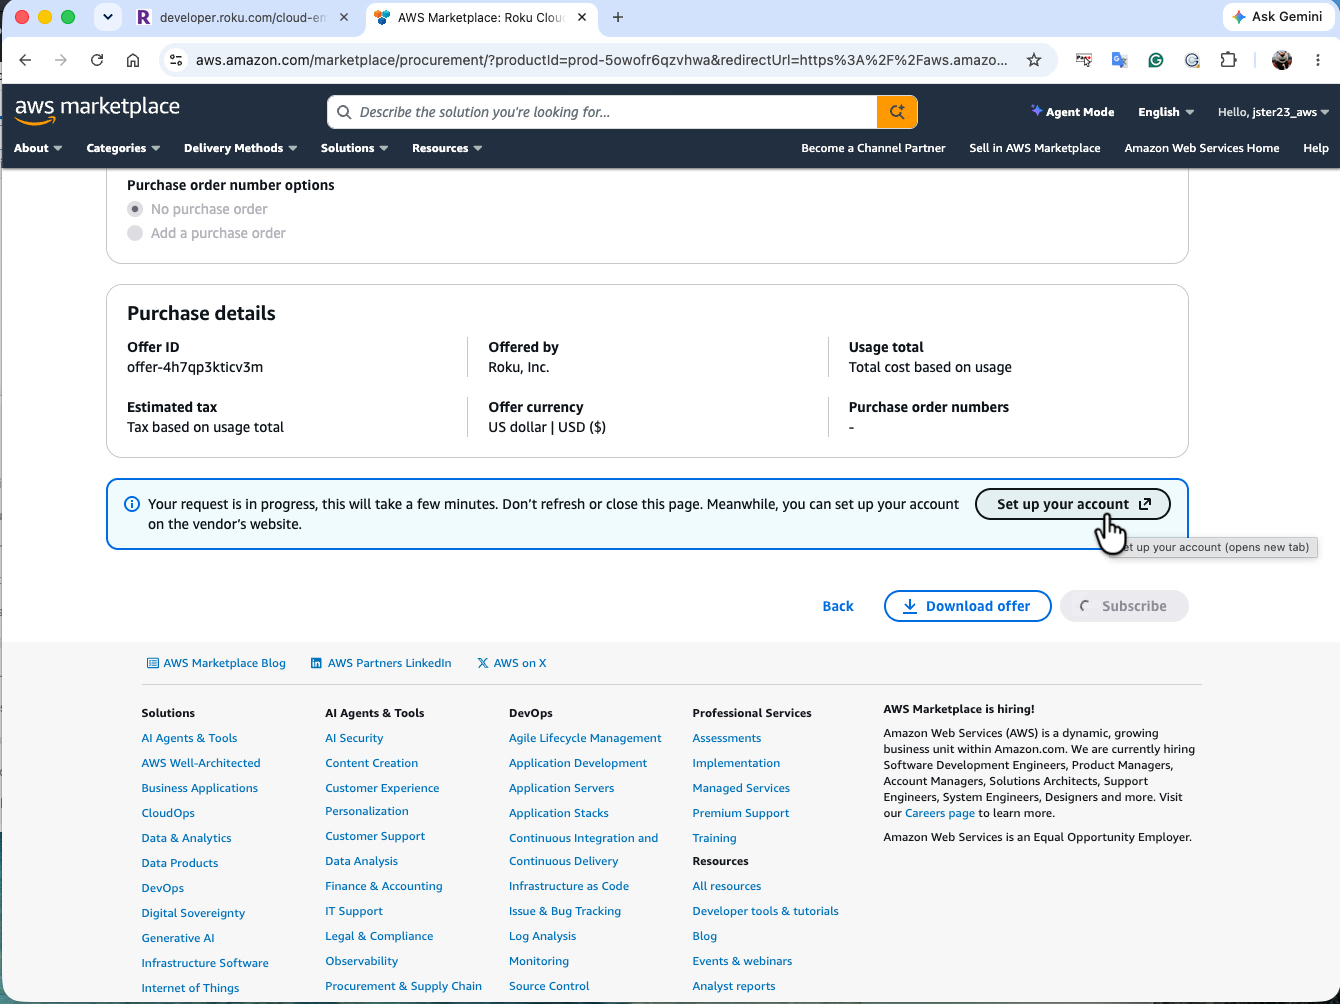Click Agent Mode

[x=1072, y=112]
